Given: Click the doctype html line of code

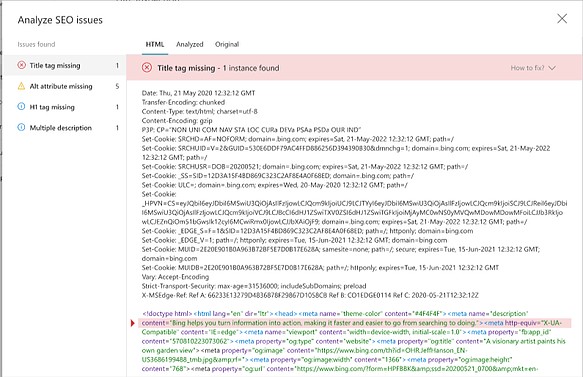Looking at the screenshot, I should 335,314.
